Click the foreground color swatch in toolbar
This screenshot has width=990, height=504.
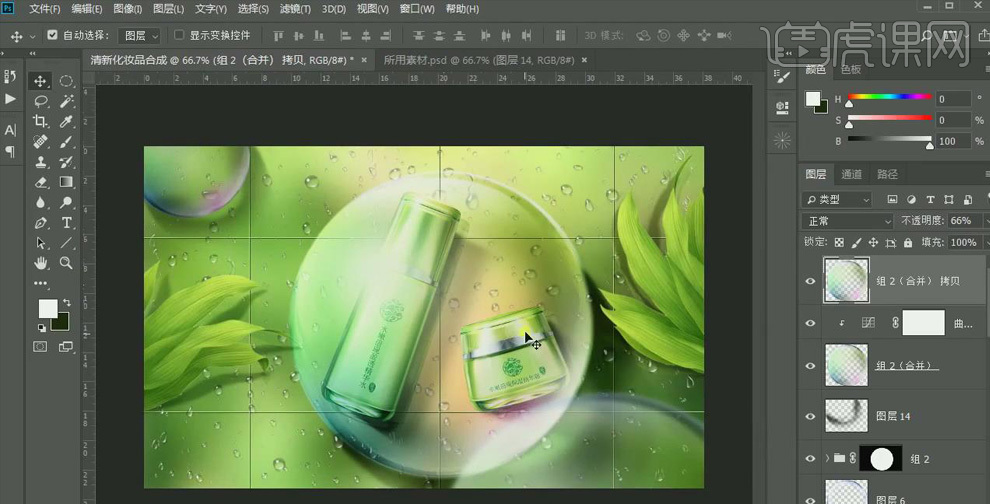click(x=47, y=308)
